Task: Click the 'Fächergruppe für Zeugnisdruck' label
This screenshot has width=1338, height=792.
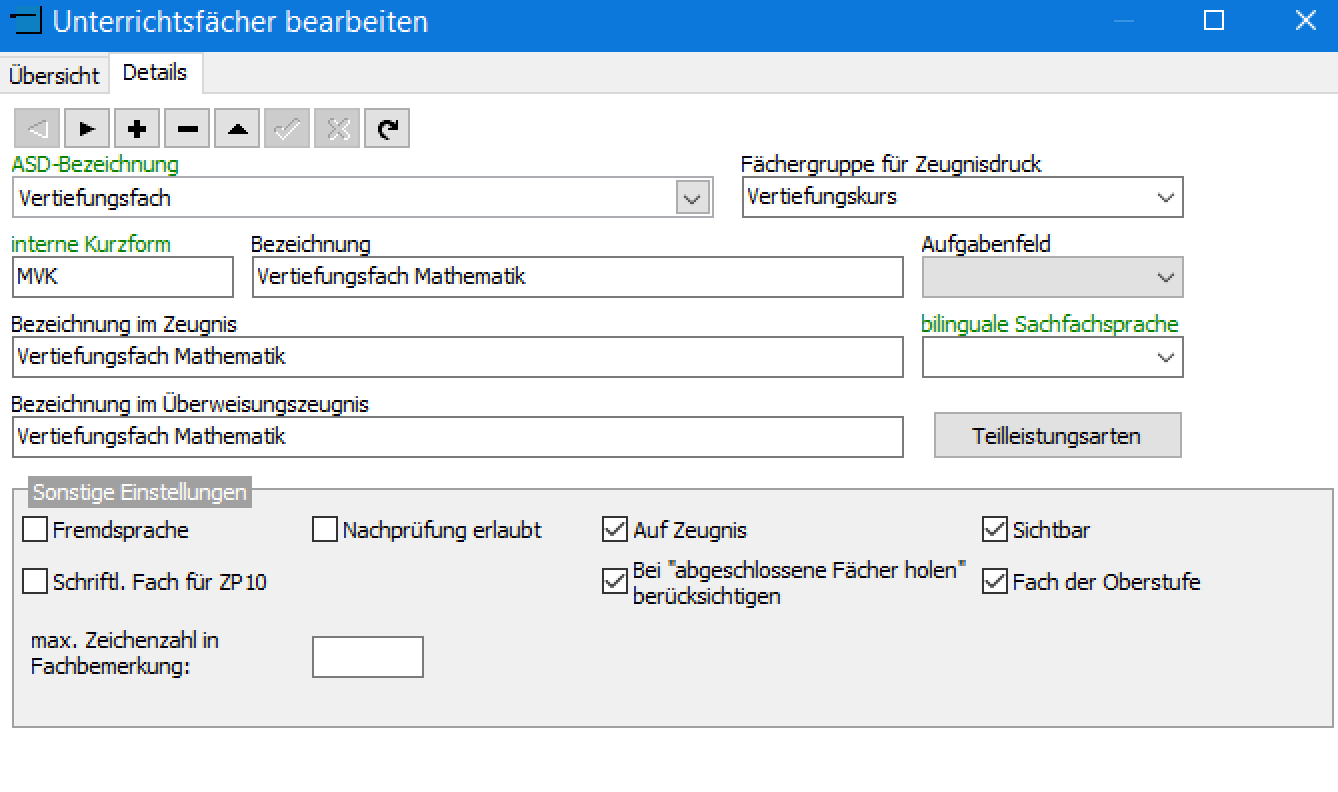Action: (891, 164)
